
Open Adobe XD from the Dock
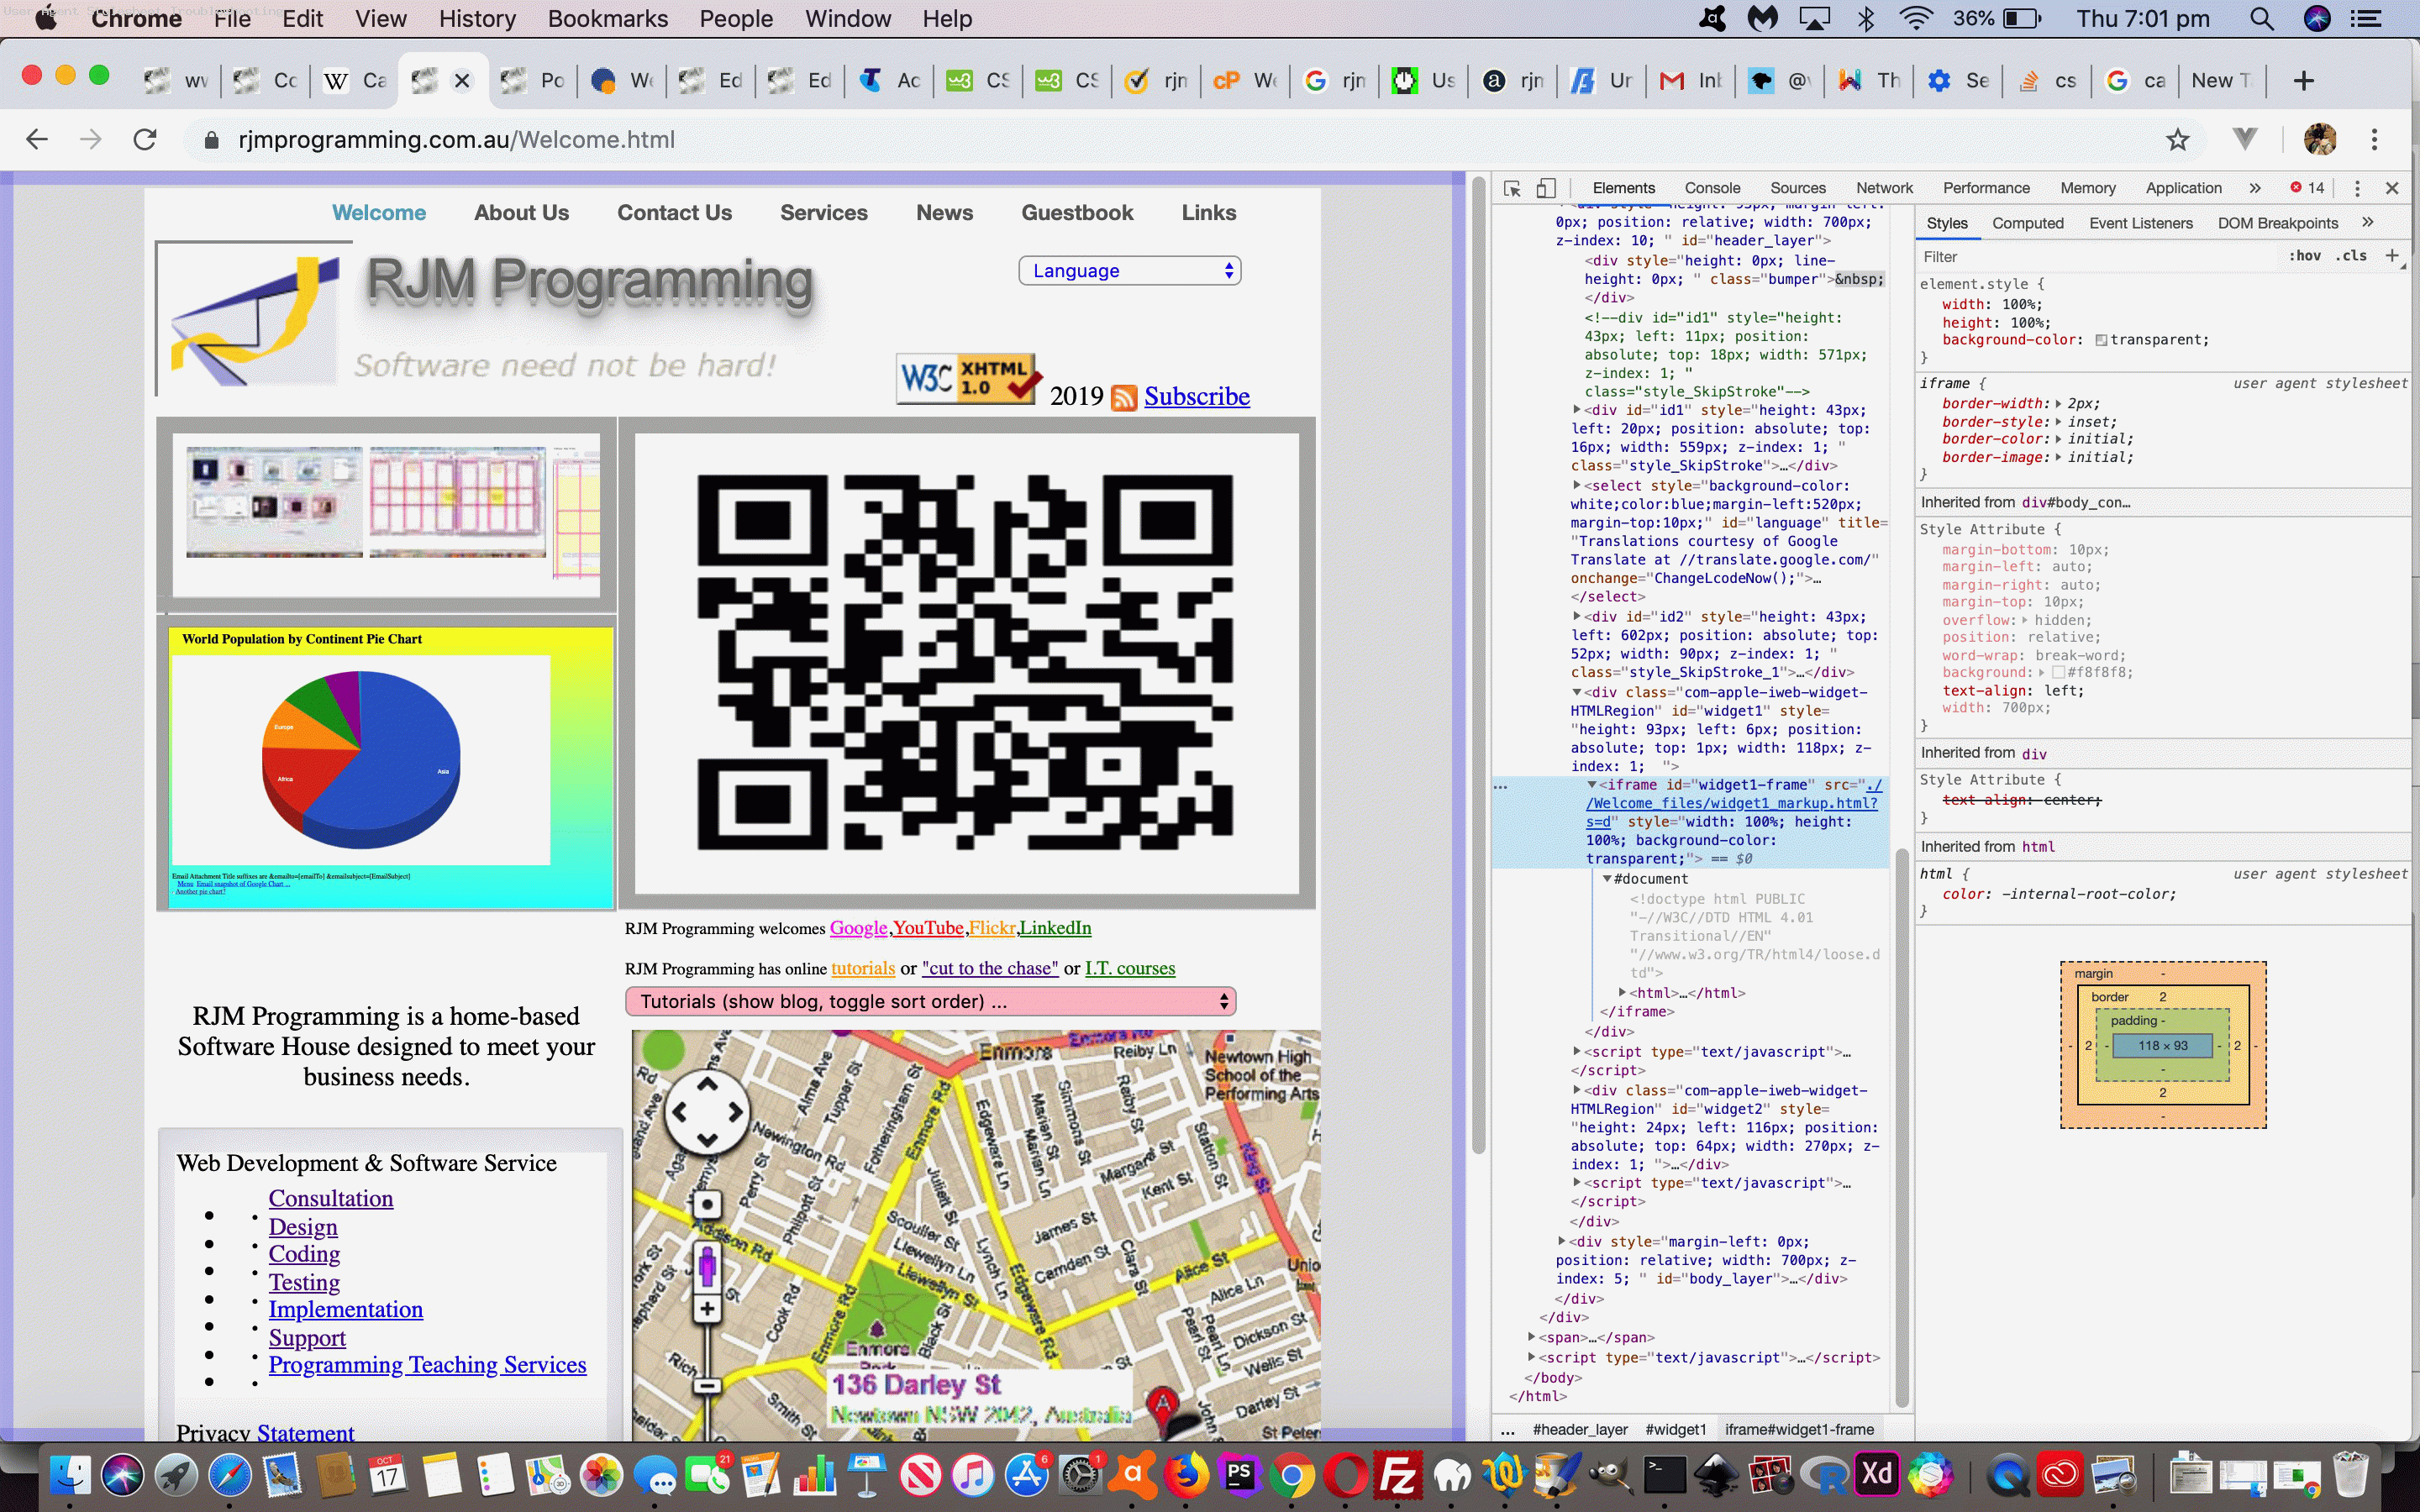(x=1876, y=1475)
